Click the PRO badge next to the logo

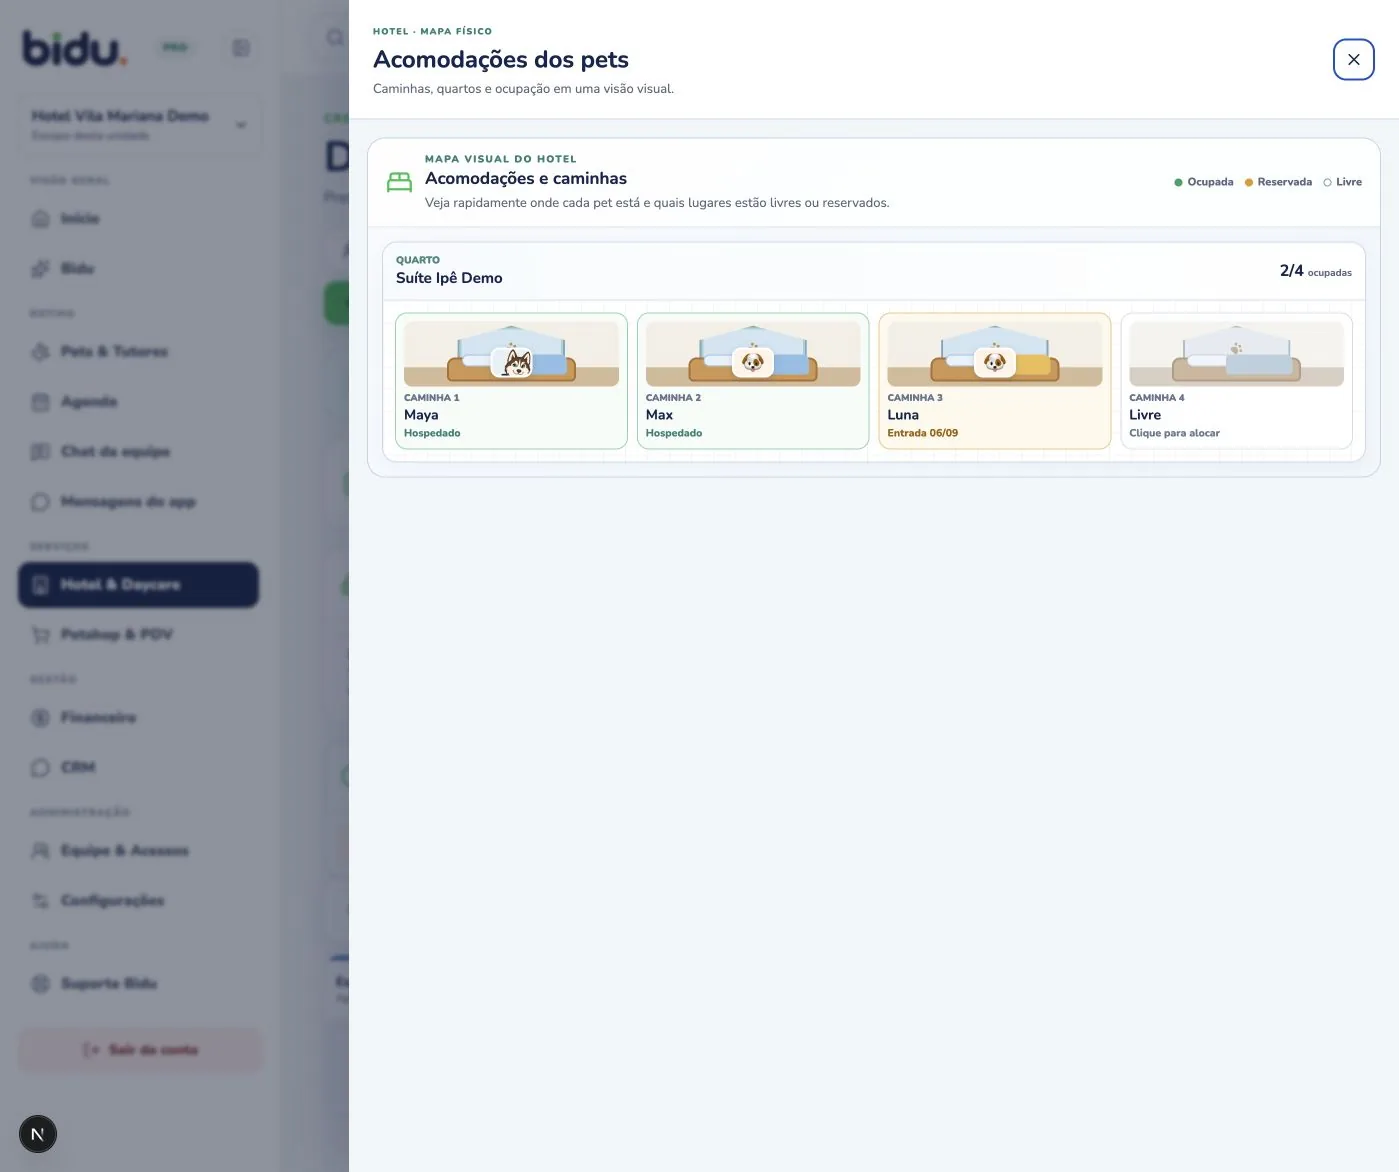(x=175, y=47)
